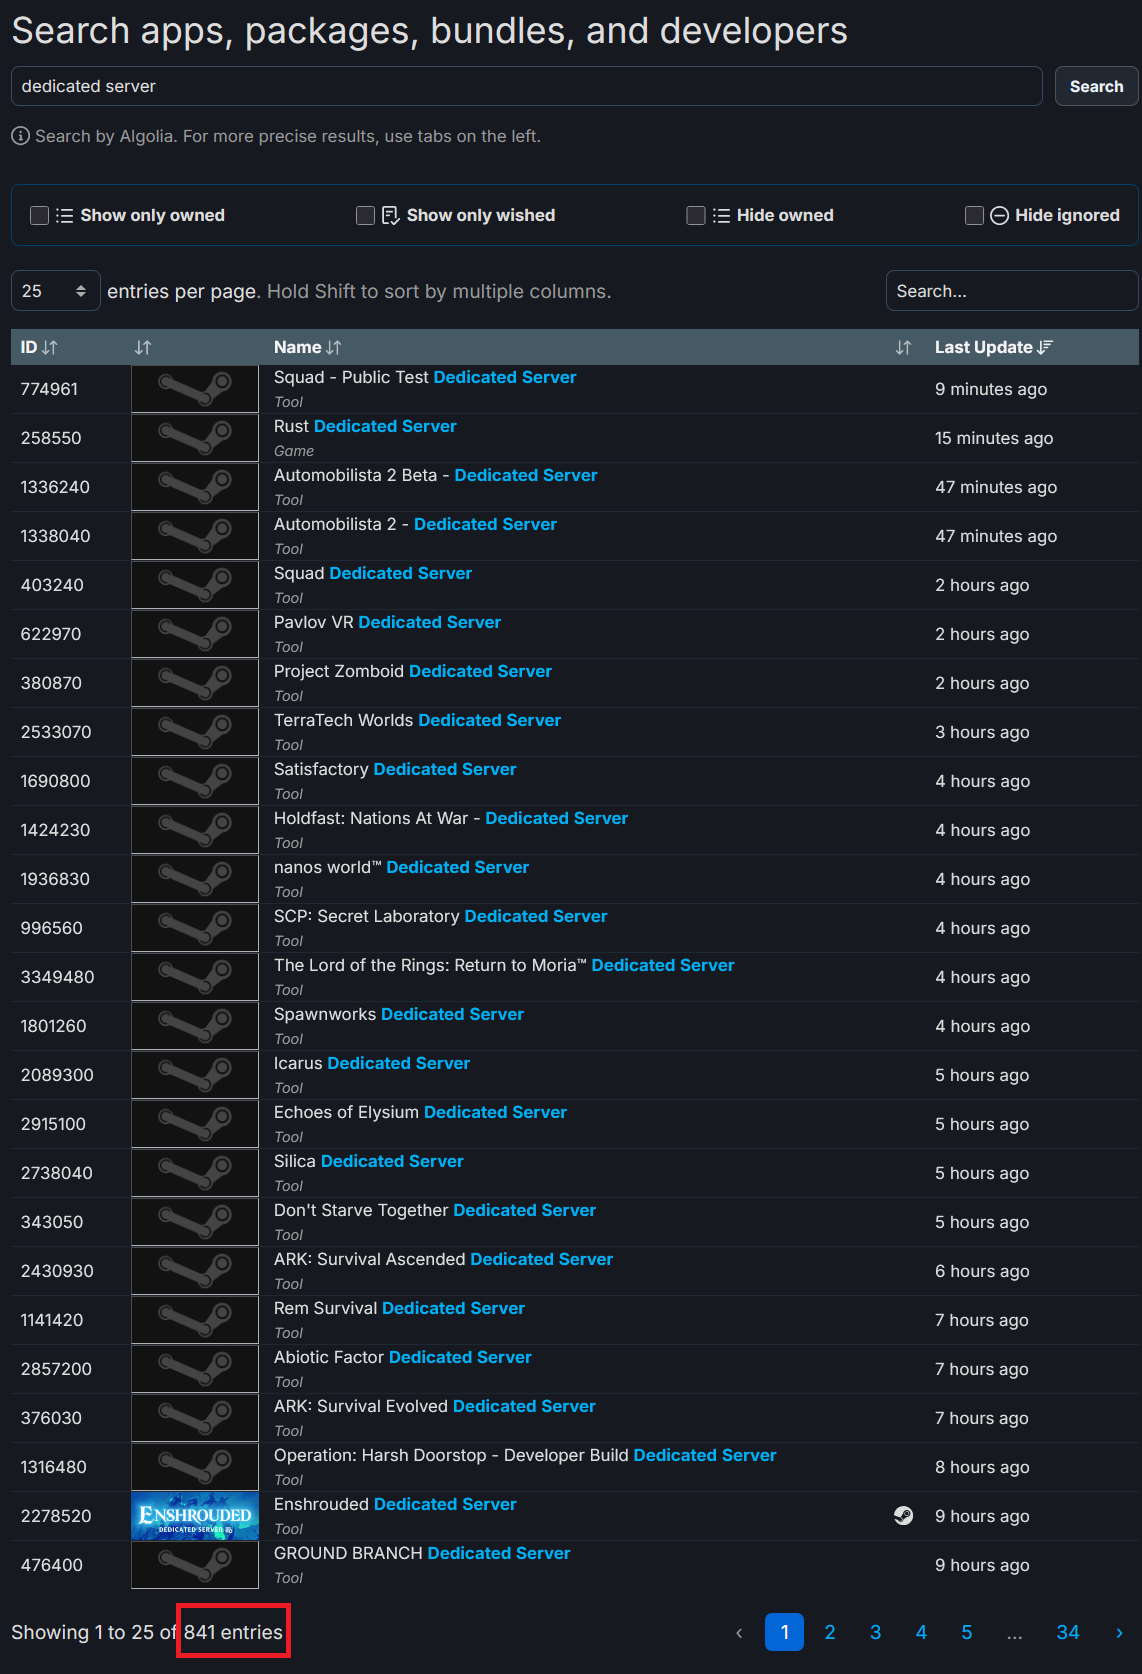This screenshot has height=1674, width=1142.
Task: Click Rust Dedicated Server app thumbnail
Action: pos(195,438)
